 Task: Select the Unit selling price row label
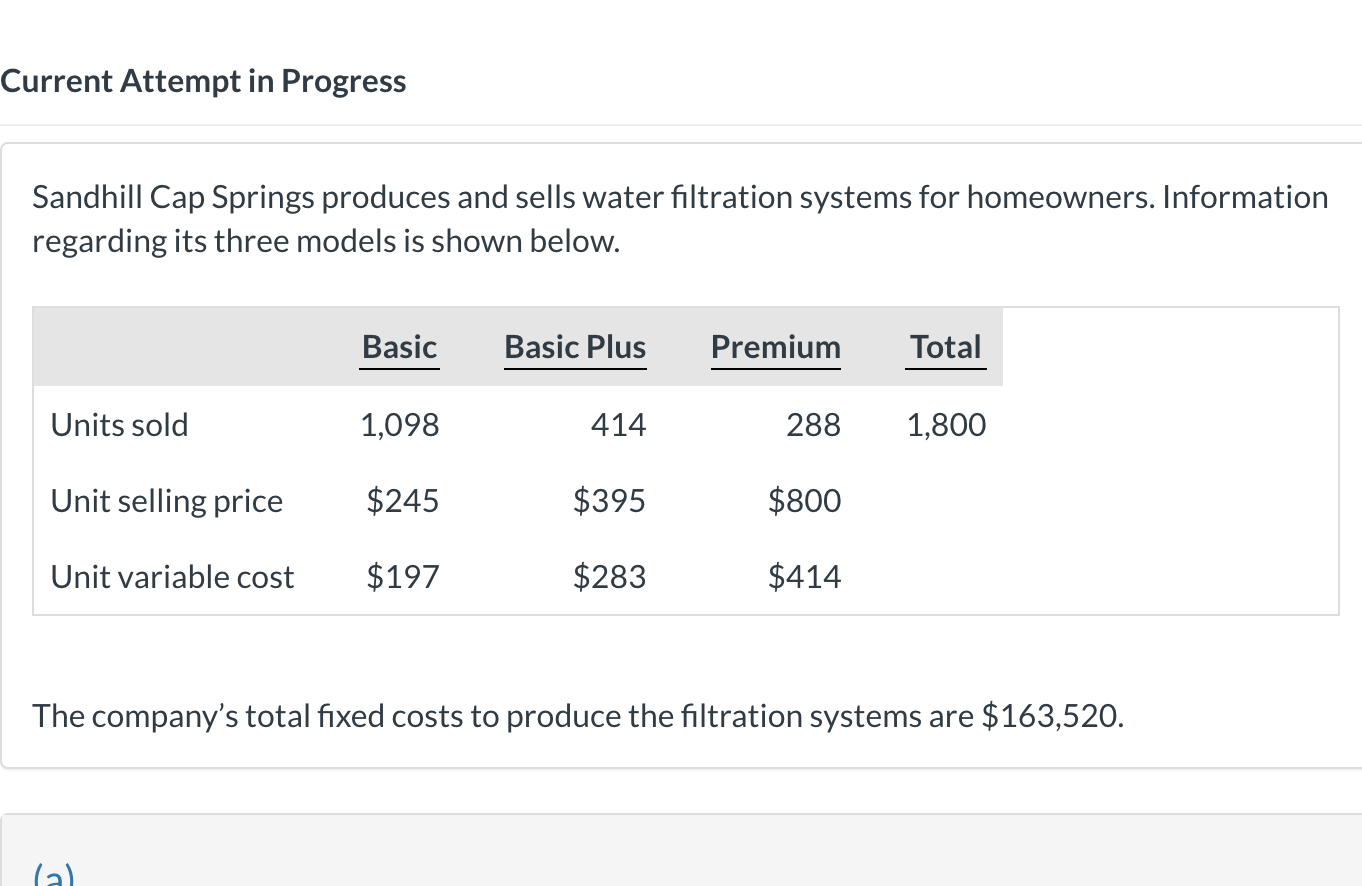coord(167,501)
